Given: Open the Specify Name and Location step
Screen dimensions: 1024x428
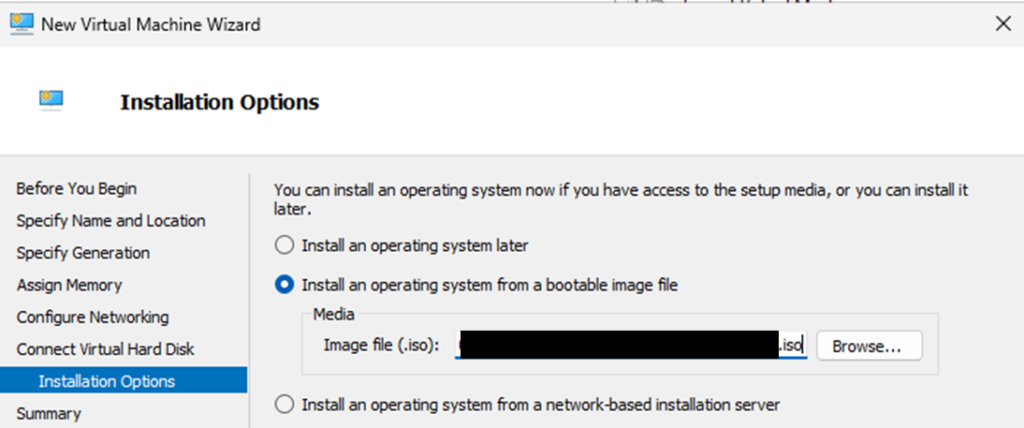Looking at the screenshot, I should (x=111, y=221).
